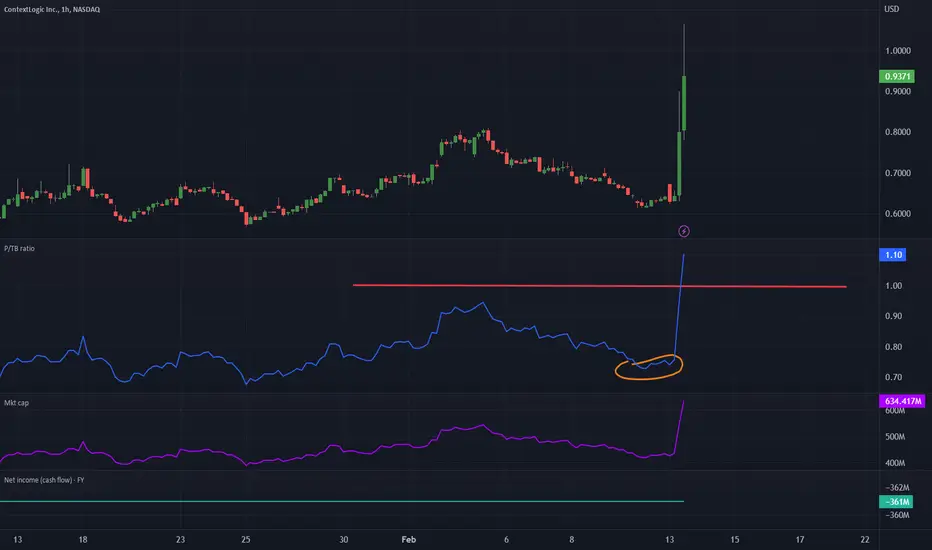This screenshot has width=932, height=550.
Task: Click the 25 date on time axis
Action: (x=245, y=540)
